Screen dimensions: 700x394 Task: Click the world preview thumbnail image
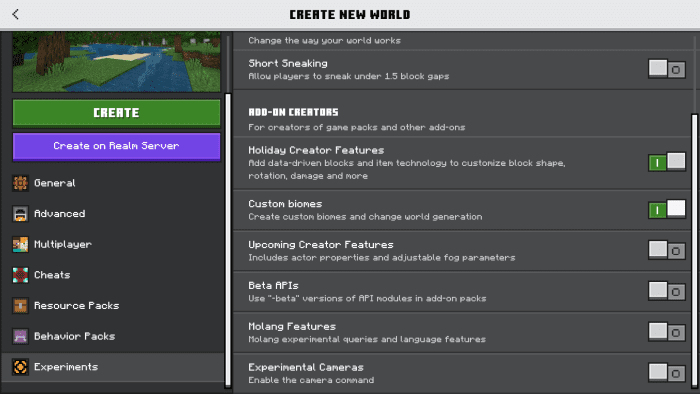coord(116,62)
